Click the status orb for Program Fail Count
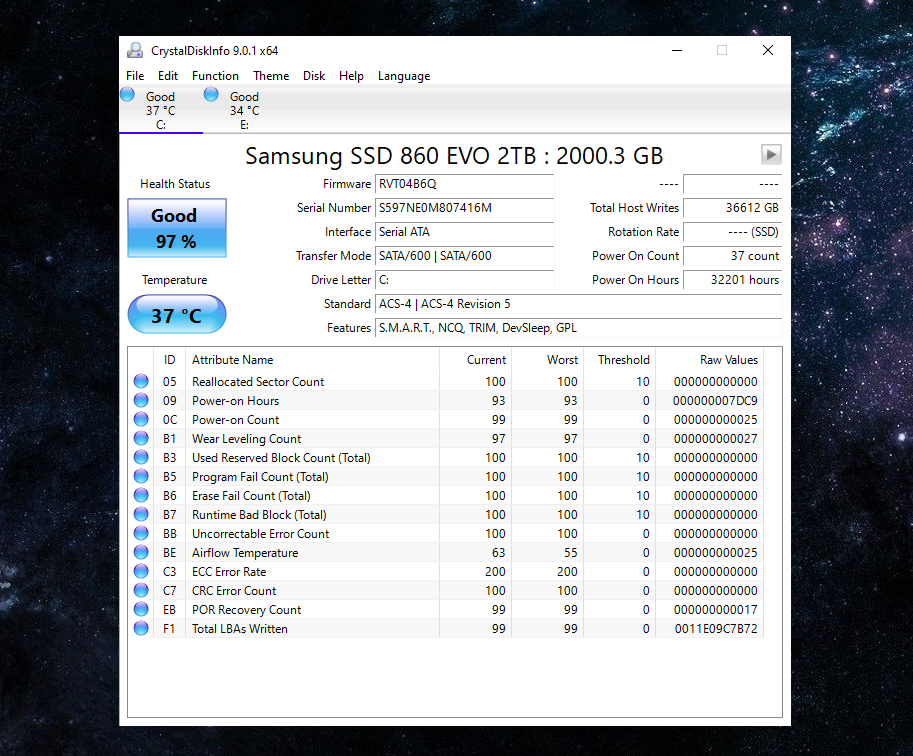This screenshot has height=756, width=913. (x=141, y=476)
